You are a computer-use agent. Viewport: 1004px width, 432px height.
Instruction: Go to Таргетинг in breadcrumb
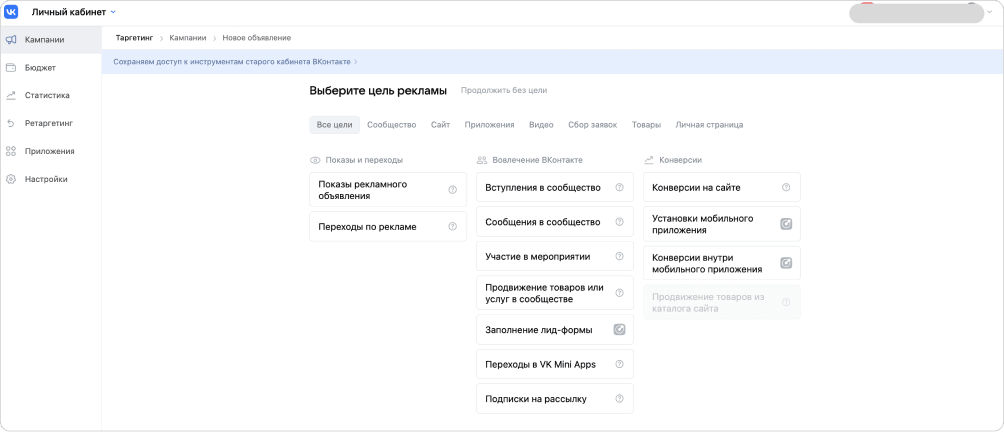[133, 38]
